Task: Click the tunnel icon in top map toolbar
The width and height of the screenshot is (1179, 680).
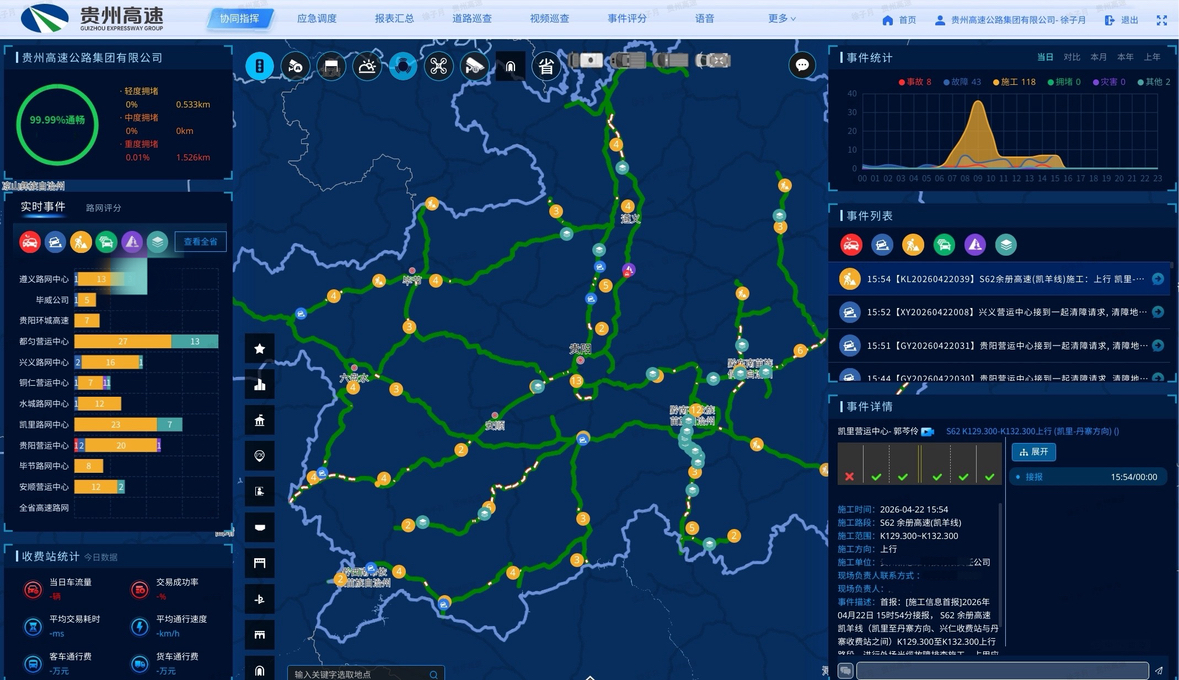Action: click(511, 66)
